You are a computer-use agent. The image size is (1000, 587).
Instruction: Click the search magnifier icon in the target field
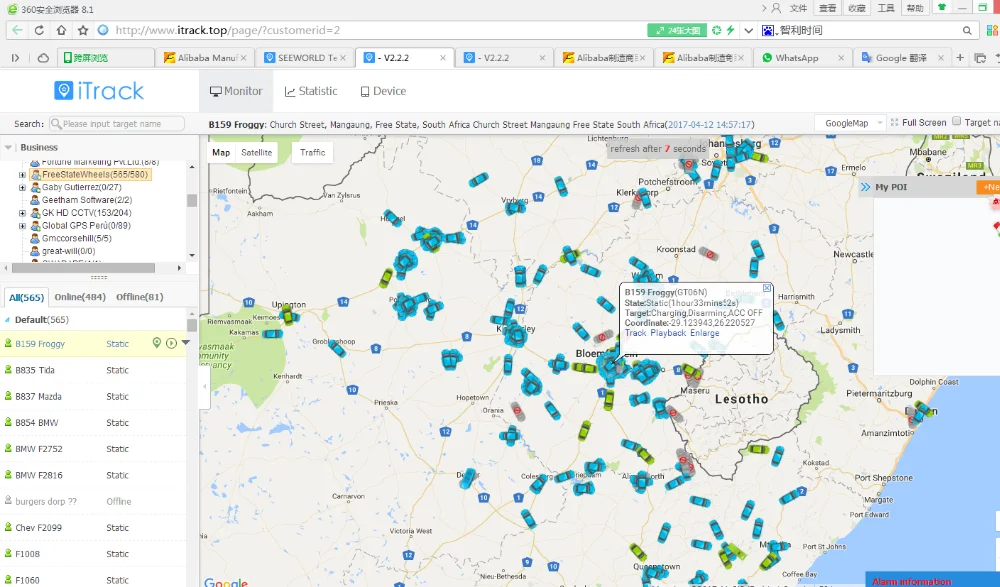(55, 124)
